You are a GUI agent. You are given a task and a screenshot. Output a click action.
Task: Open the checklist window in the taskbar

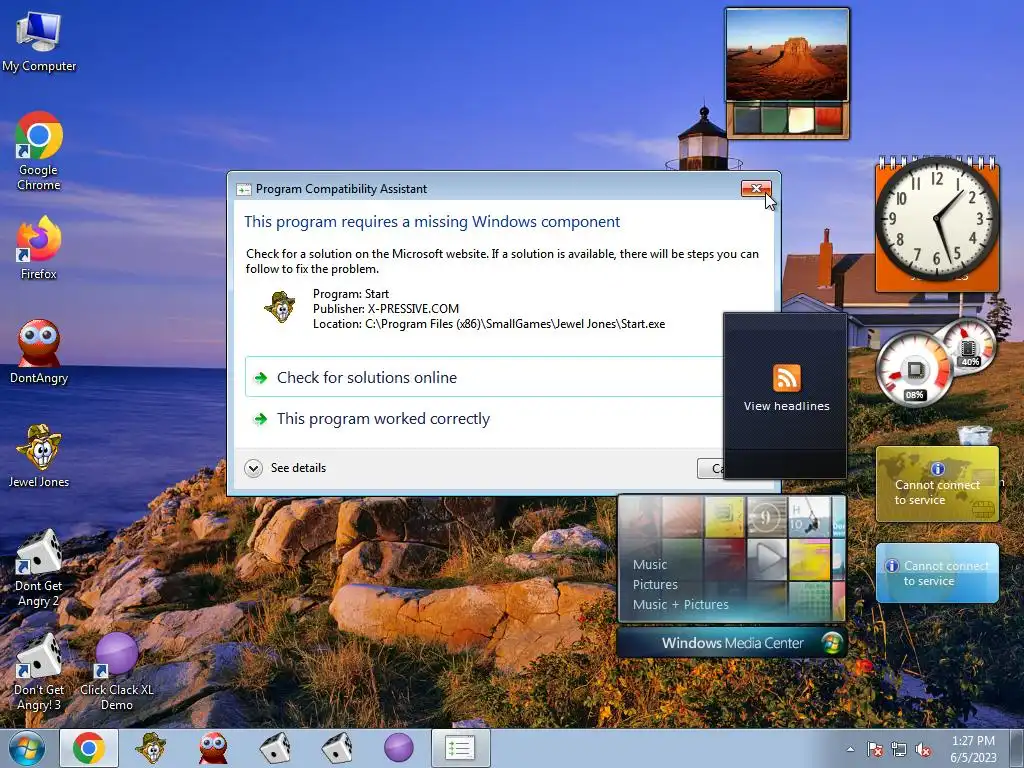click(460, 748)
